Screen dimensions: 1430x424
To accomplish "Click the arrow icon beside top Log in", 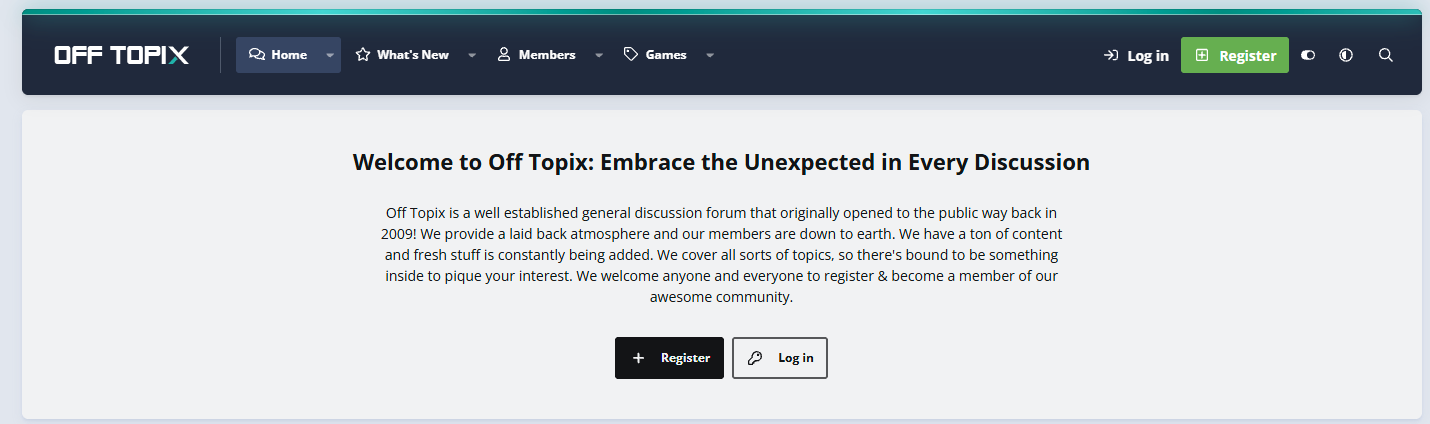I will [x=1110, y=55].
